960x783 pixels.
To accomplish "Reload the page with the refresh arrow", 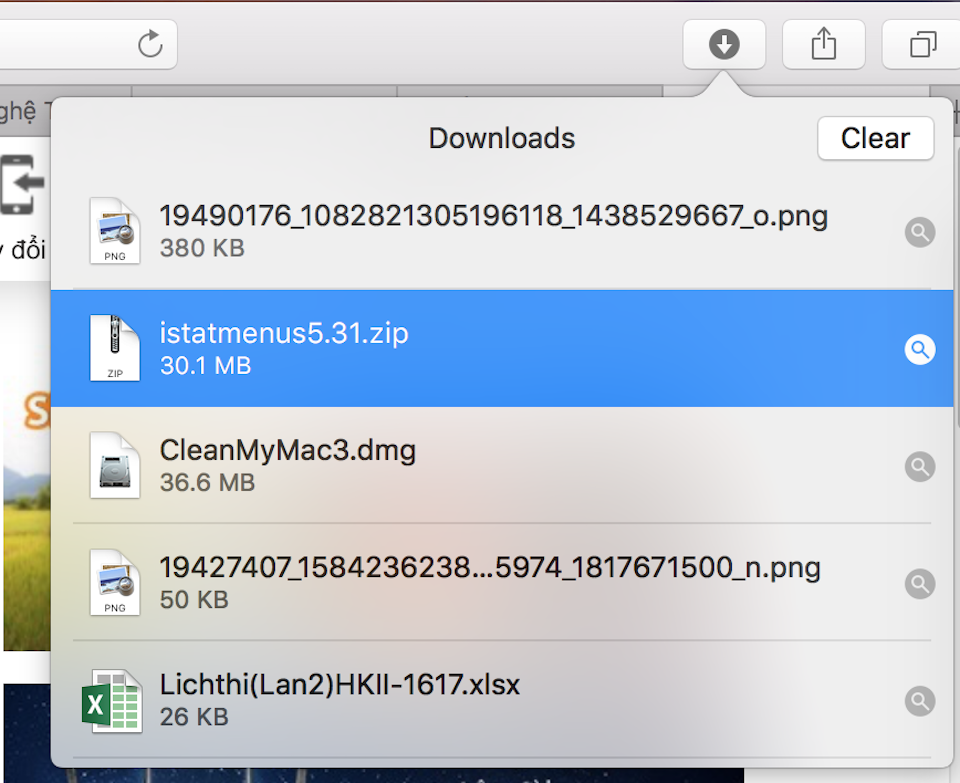I will point(150,44).
